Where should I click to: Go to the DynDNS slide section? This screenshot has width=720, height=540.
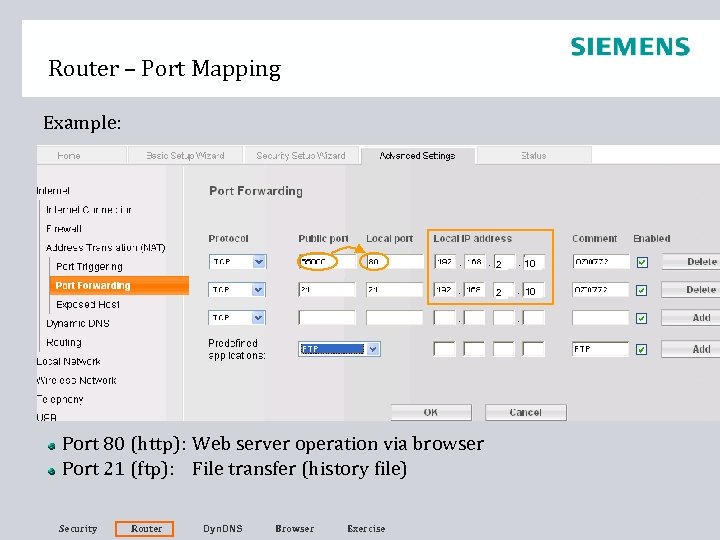point(223,529)
